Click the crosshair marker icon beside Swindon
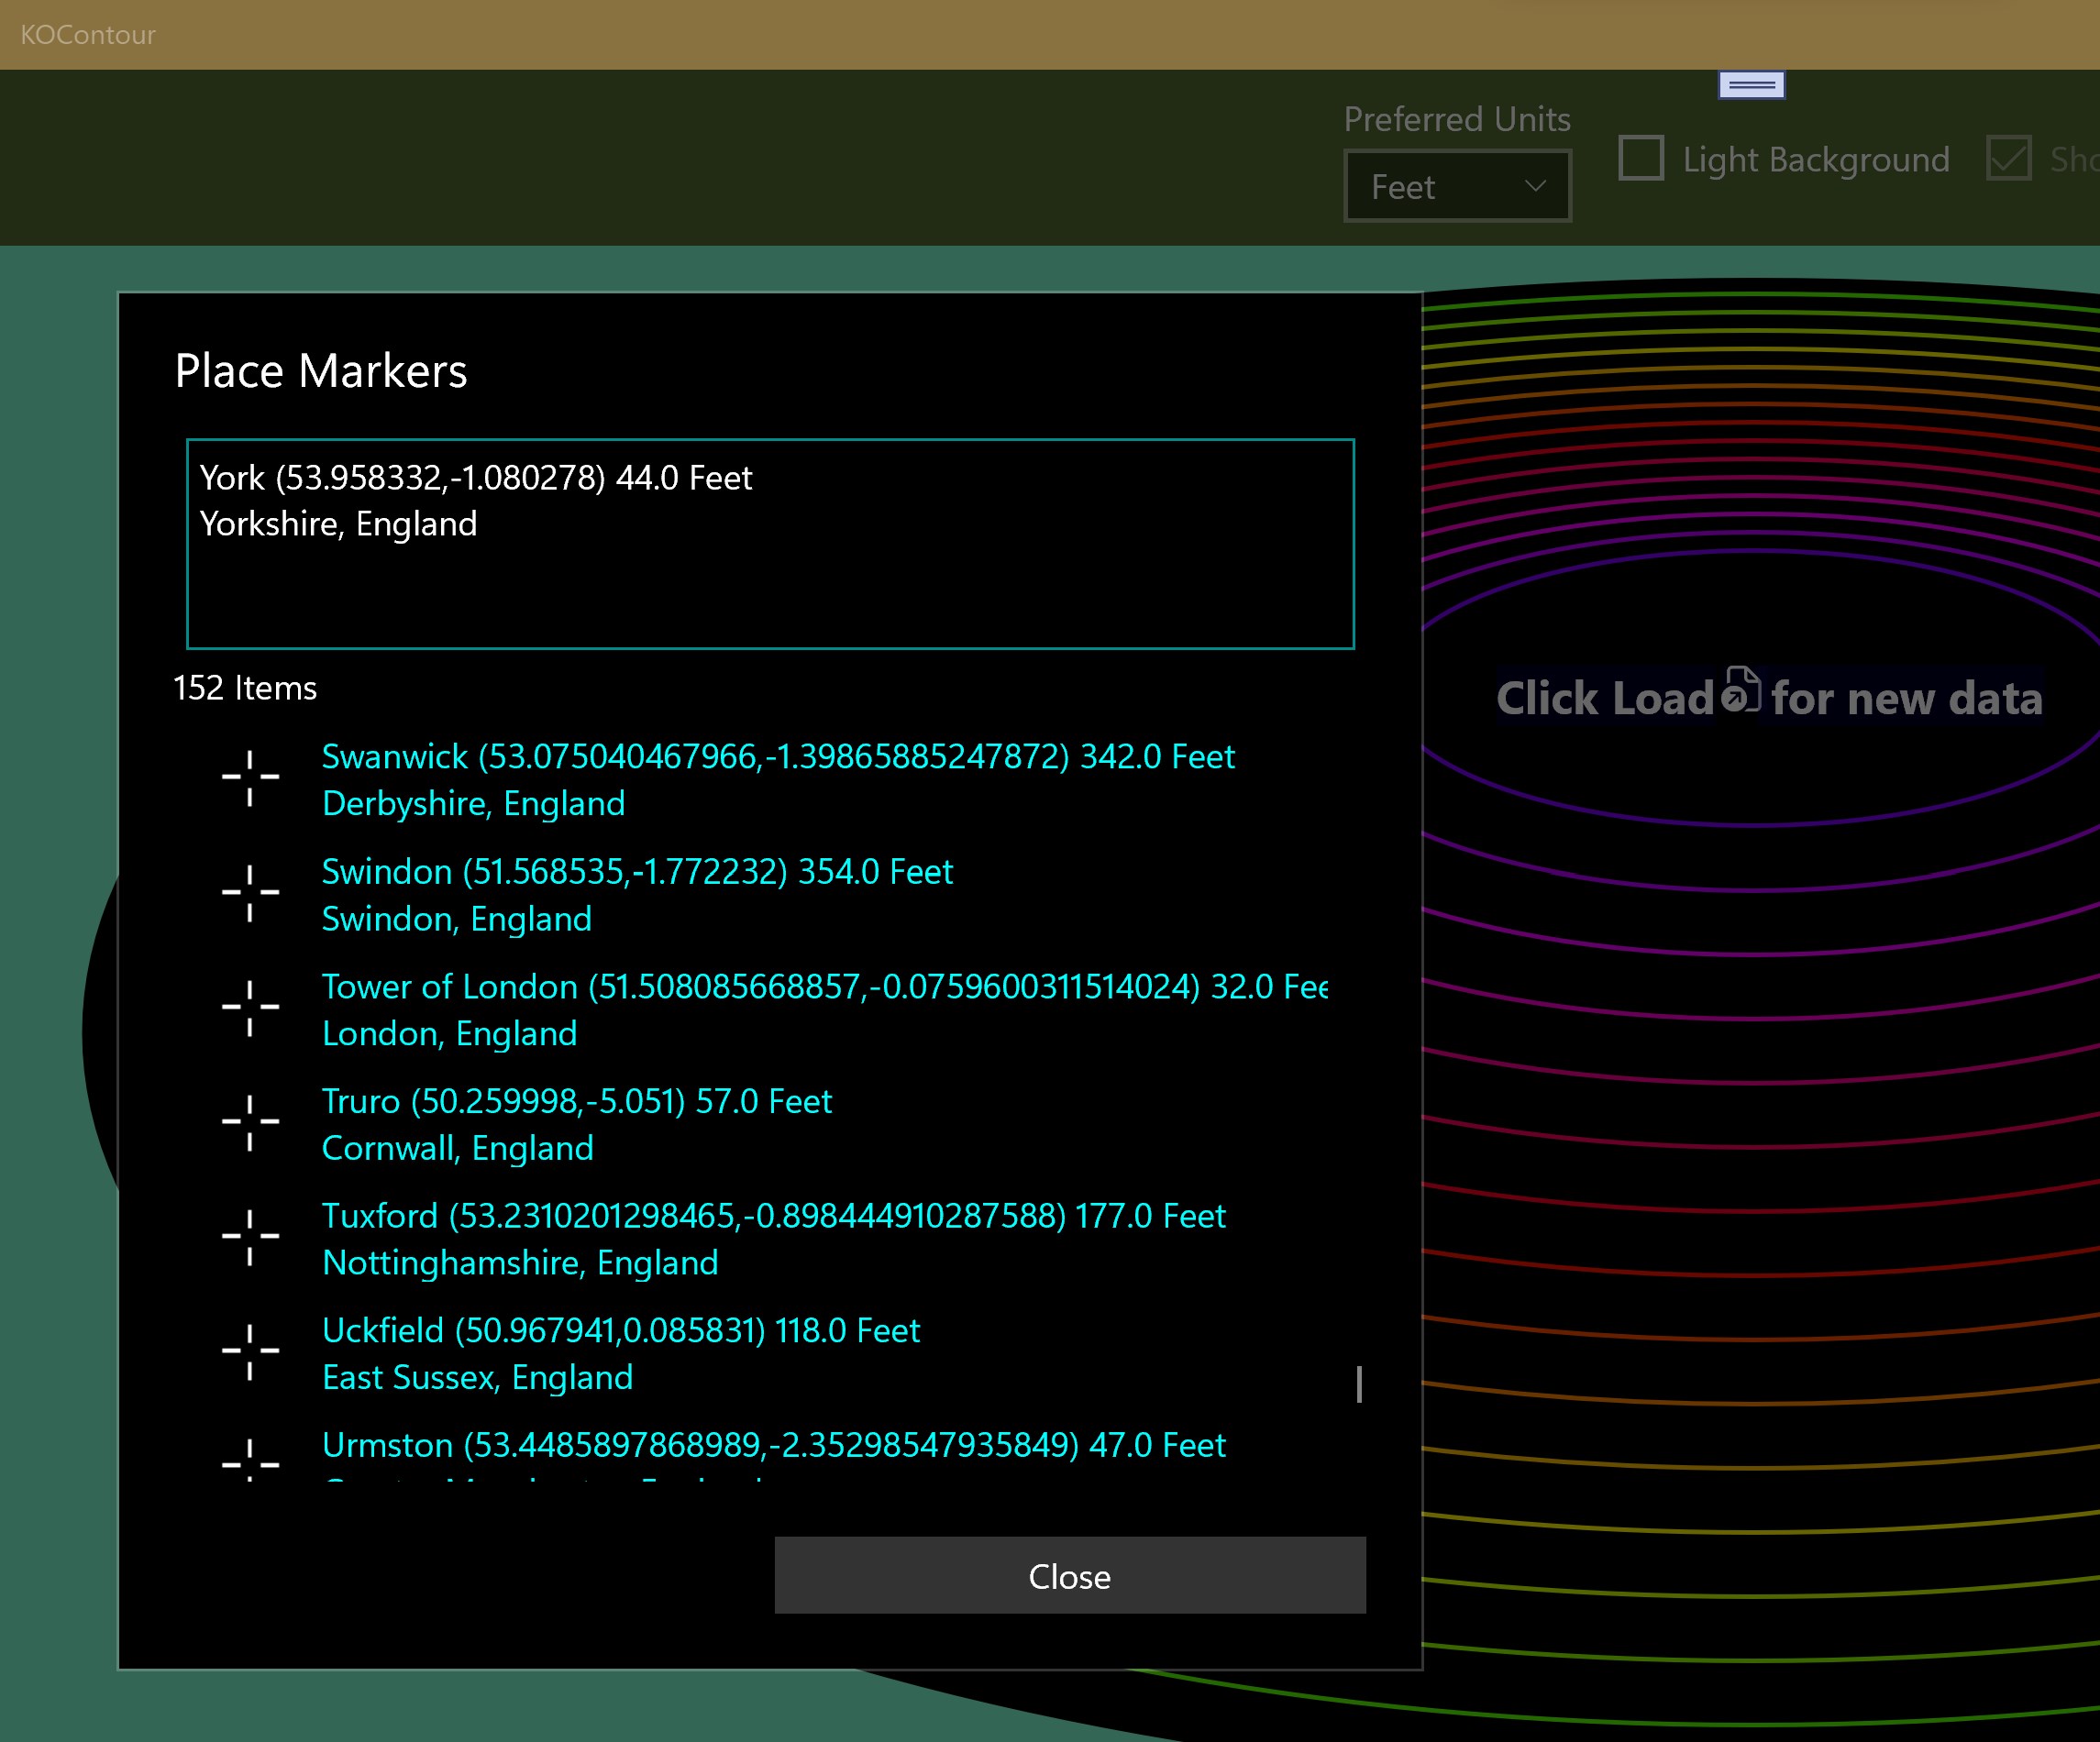The height and width of the screenshot is (1742, 2100). 250,893
